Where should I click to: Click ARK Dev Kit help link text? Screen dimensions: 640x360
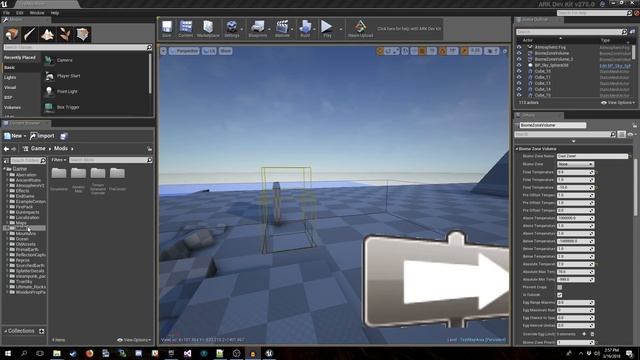pyautogui.click(x=409, y=29)
